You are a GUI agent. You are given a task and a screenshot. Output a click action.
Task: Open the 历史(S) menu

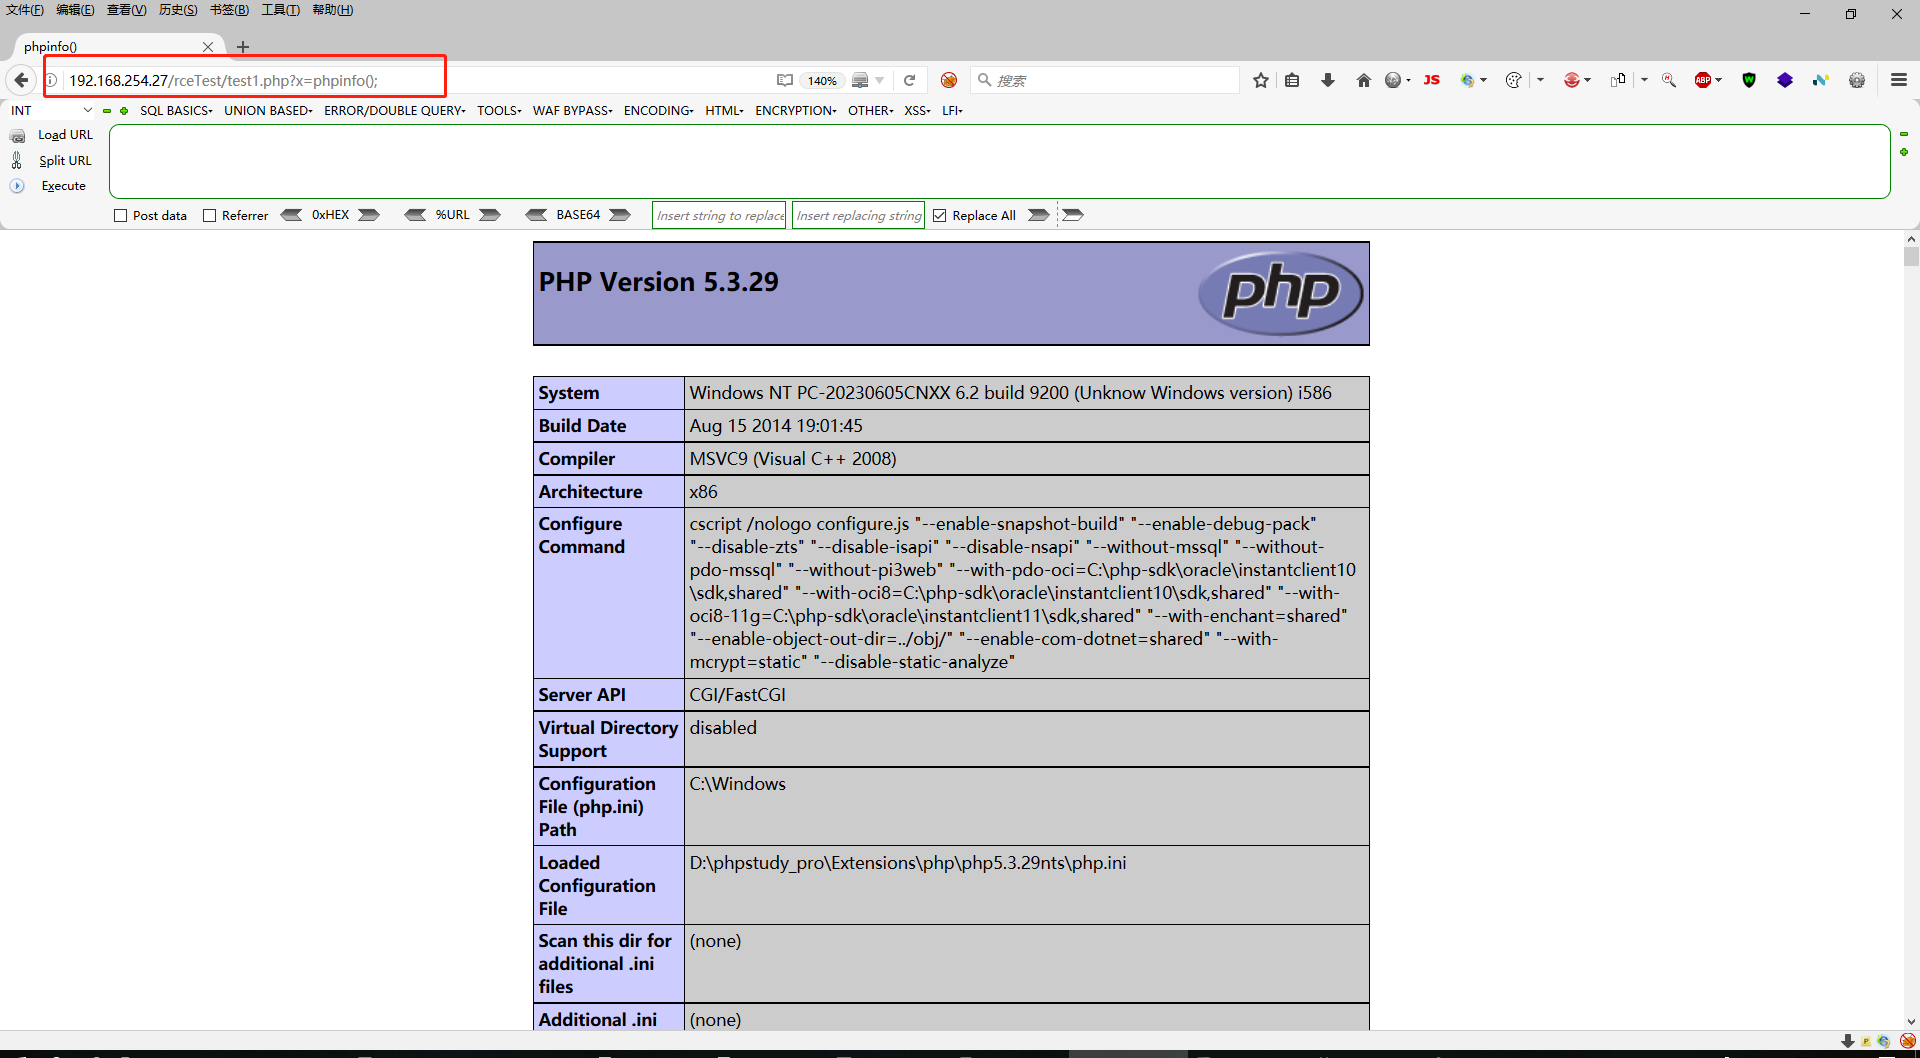click(x=178, y=10)
